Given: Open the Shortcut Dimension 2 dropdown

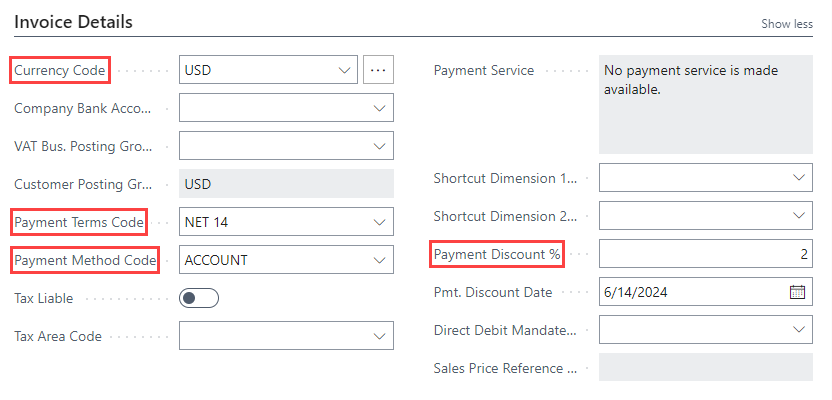Looking at the screenshot, I should click(799, 216).
